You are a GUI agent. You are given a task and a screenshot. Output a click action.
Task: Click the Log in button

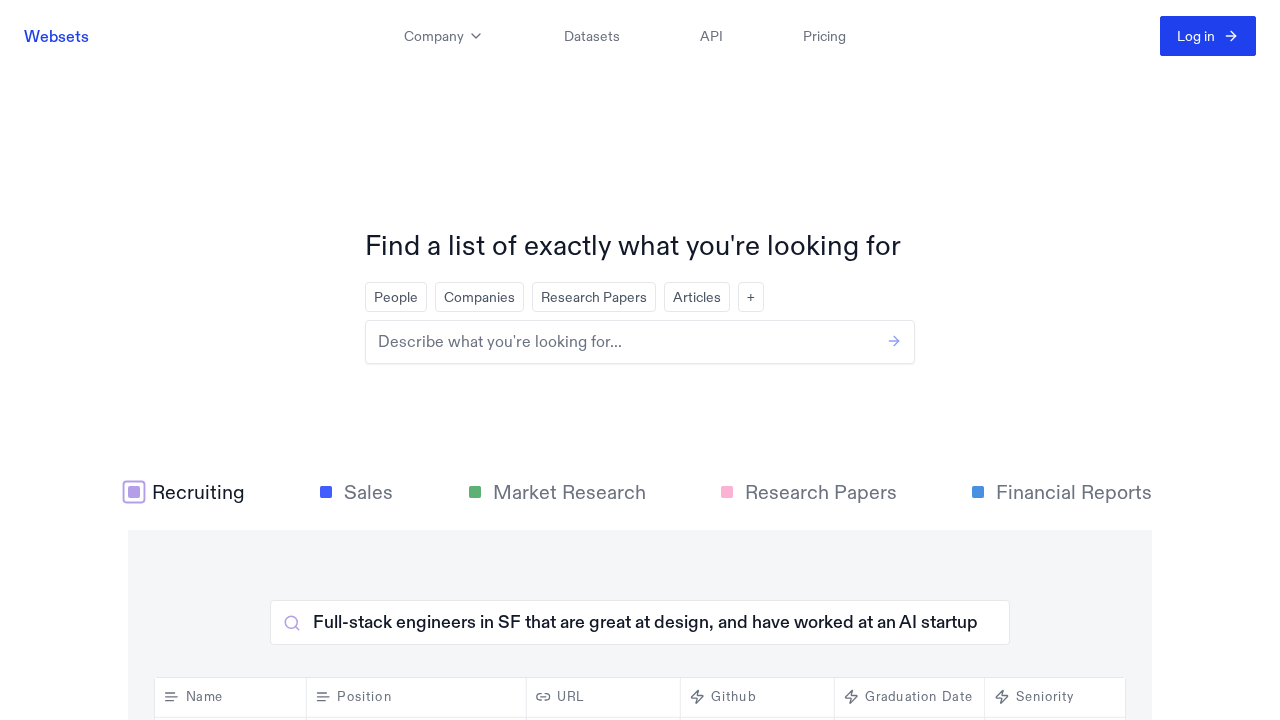tap(1208, 36)
